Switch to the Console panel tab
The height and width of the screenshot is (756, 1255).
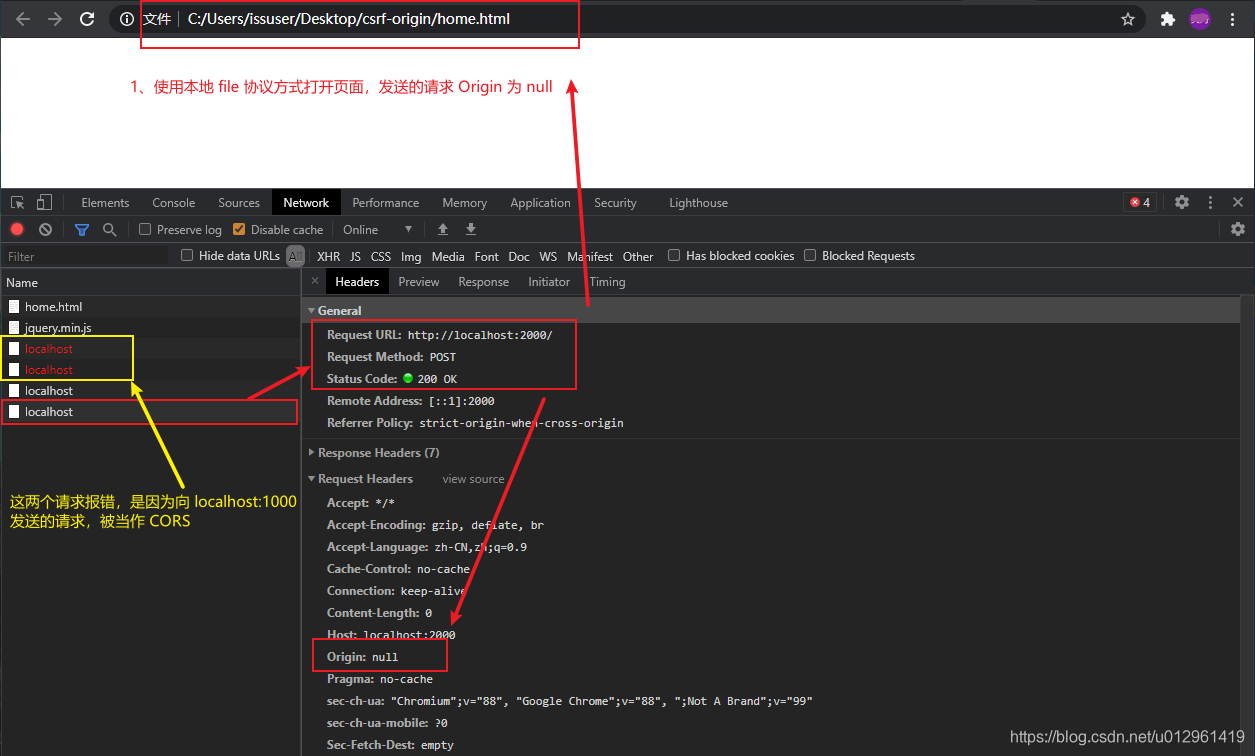(x=174, y=202)
